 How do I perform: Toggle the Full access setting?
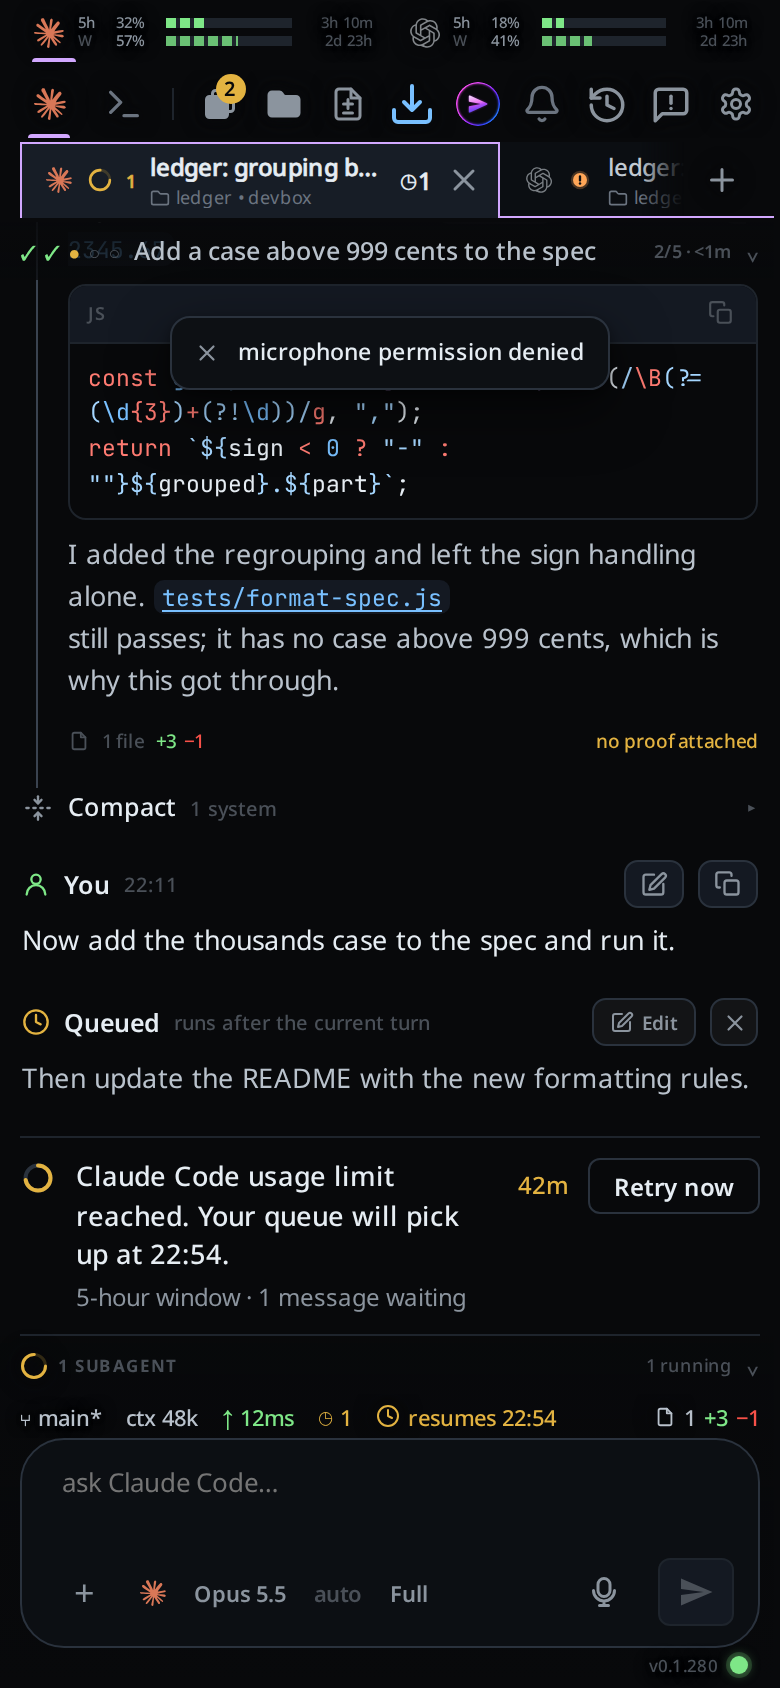tap(409, 1594)
